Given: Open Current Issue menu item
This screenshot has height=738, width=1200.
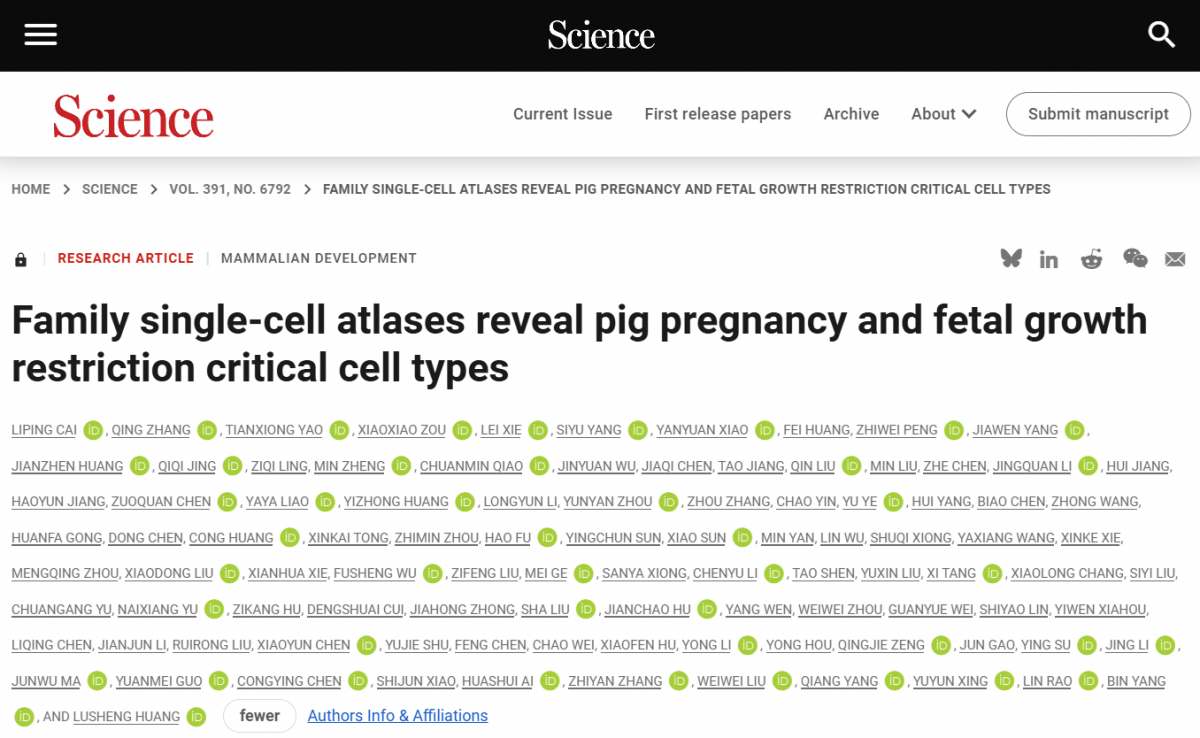Looking at the screenshot, I should coord(562,114).
